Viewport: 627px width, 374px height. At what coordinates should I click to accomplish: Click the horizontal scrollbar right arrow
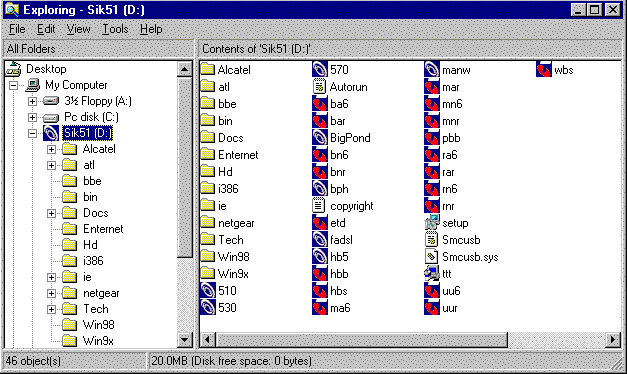tap(612, 340)
